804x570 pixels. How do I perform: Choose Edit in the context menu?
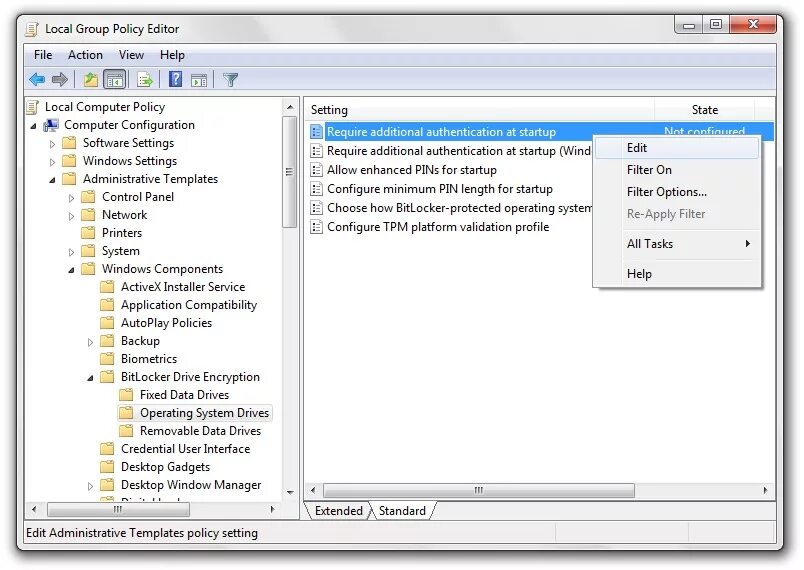point(677,148)
